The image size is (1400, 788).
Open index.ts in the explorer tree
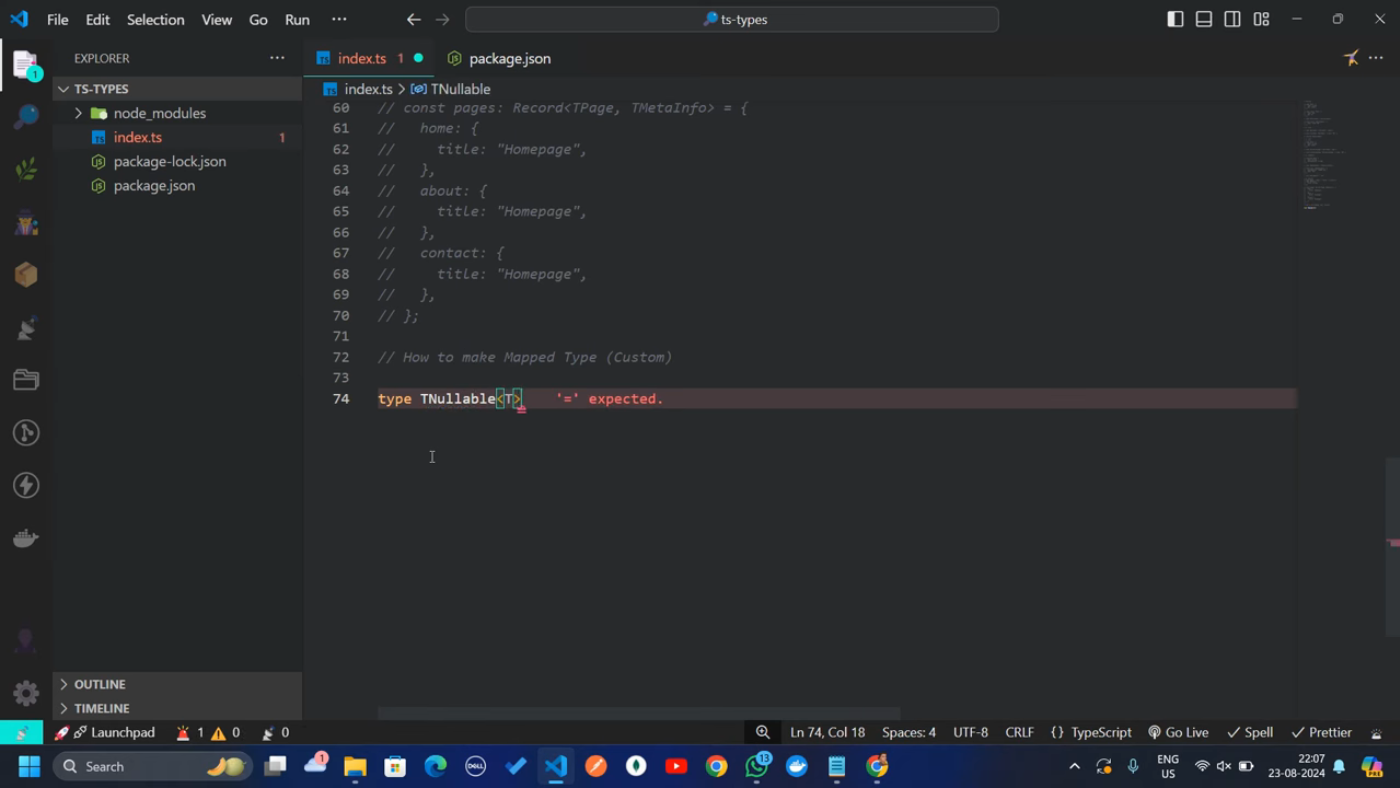coord(178,137)
